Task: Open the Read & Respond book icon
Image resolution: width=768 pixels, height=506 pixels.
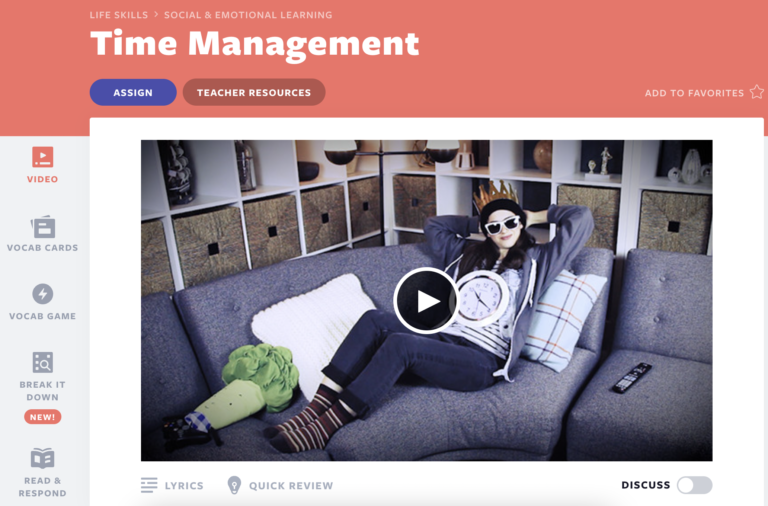Action: click(42, 458)
